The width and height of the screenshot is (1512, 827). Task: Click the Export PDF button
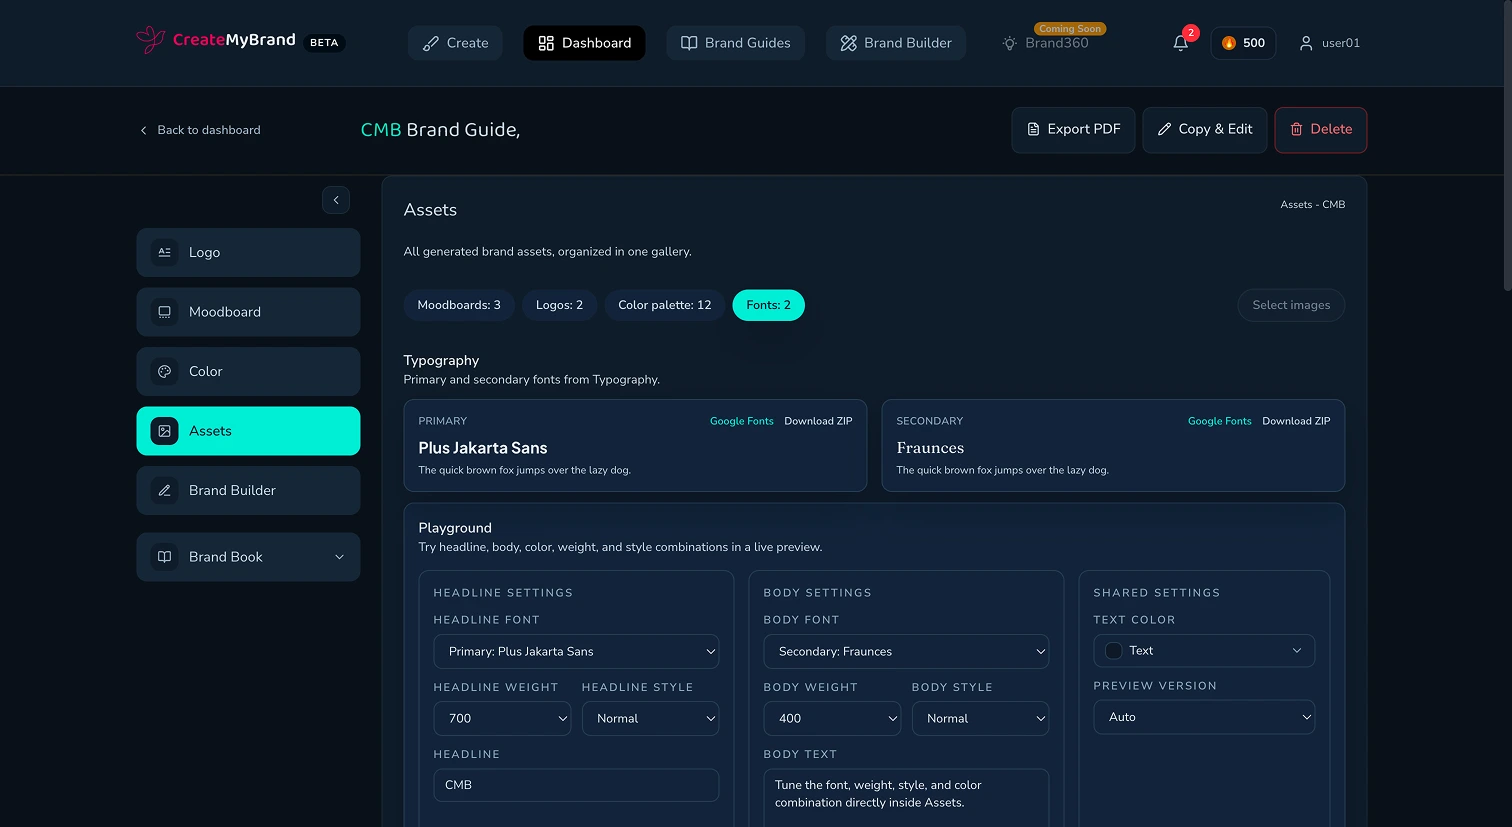coord(1073,130)
